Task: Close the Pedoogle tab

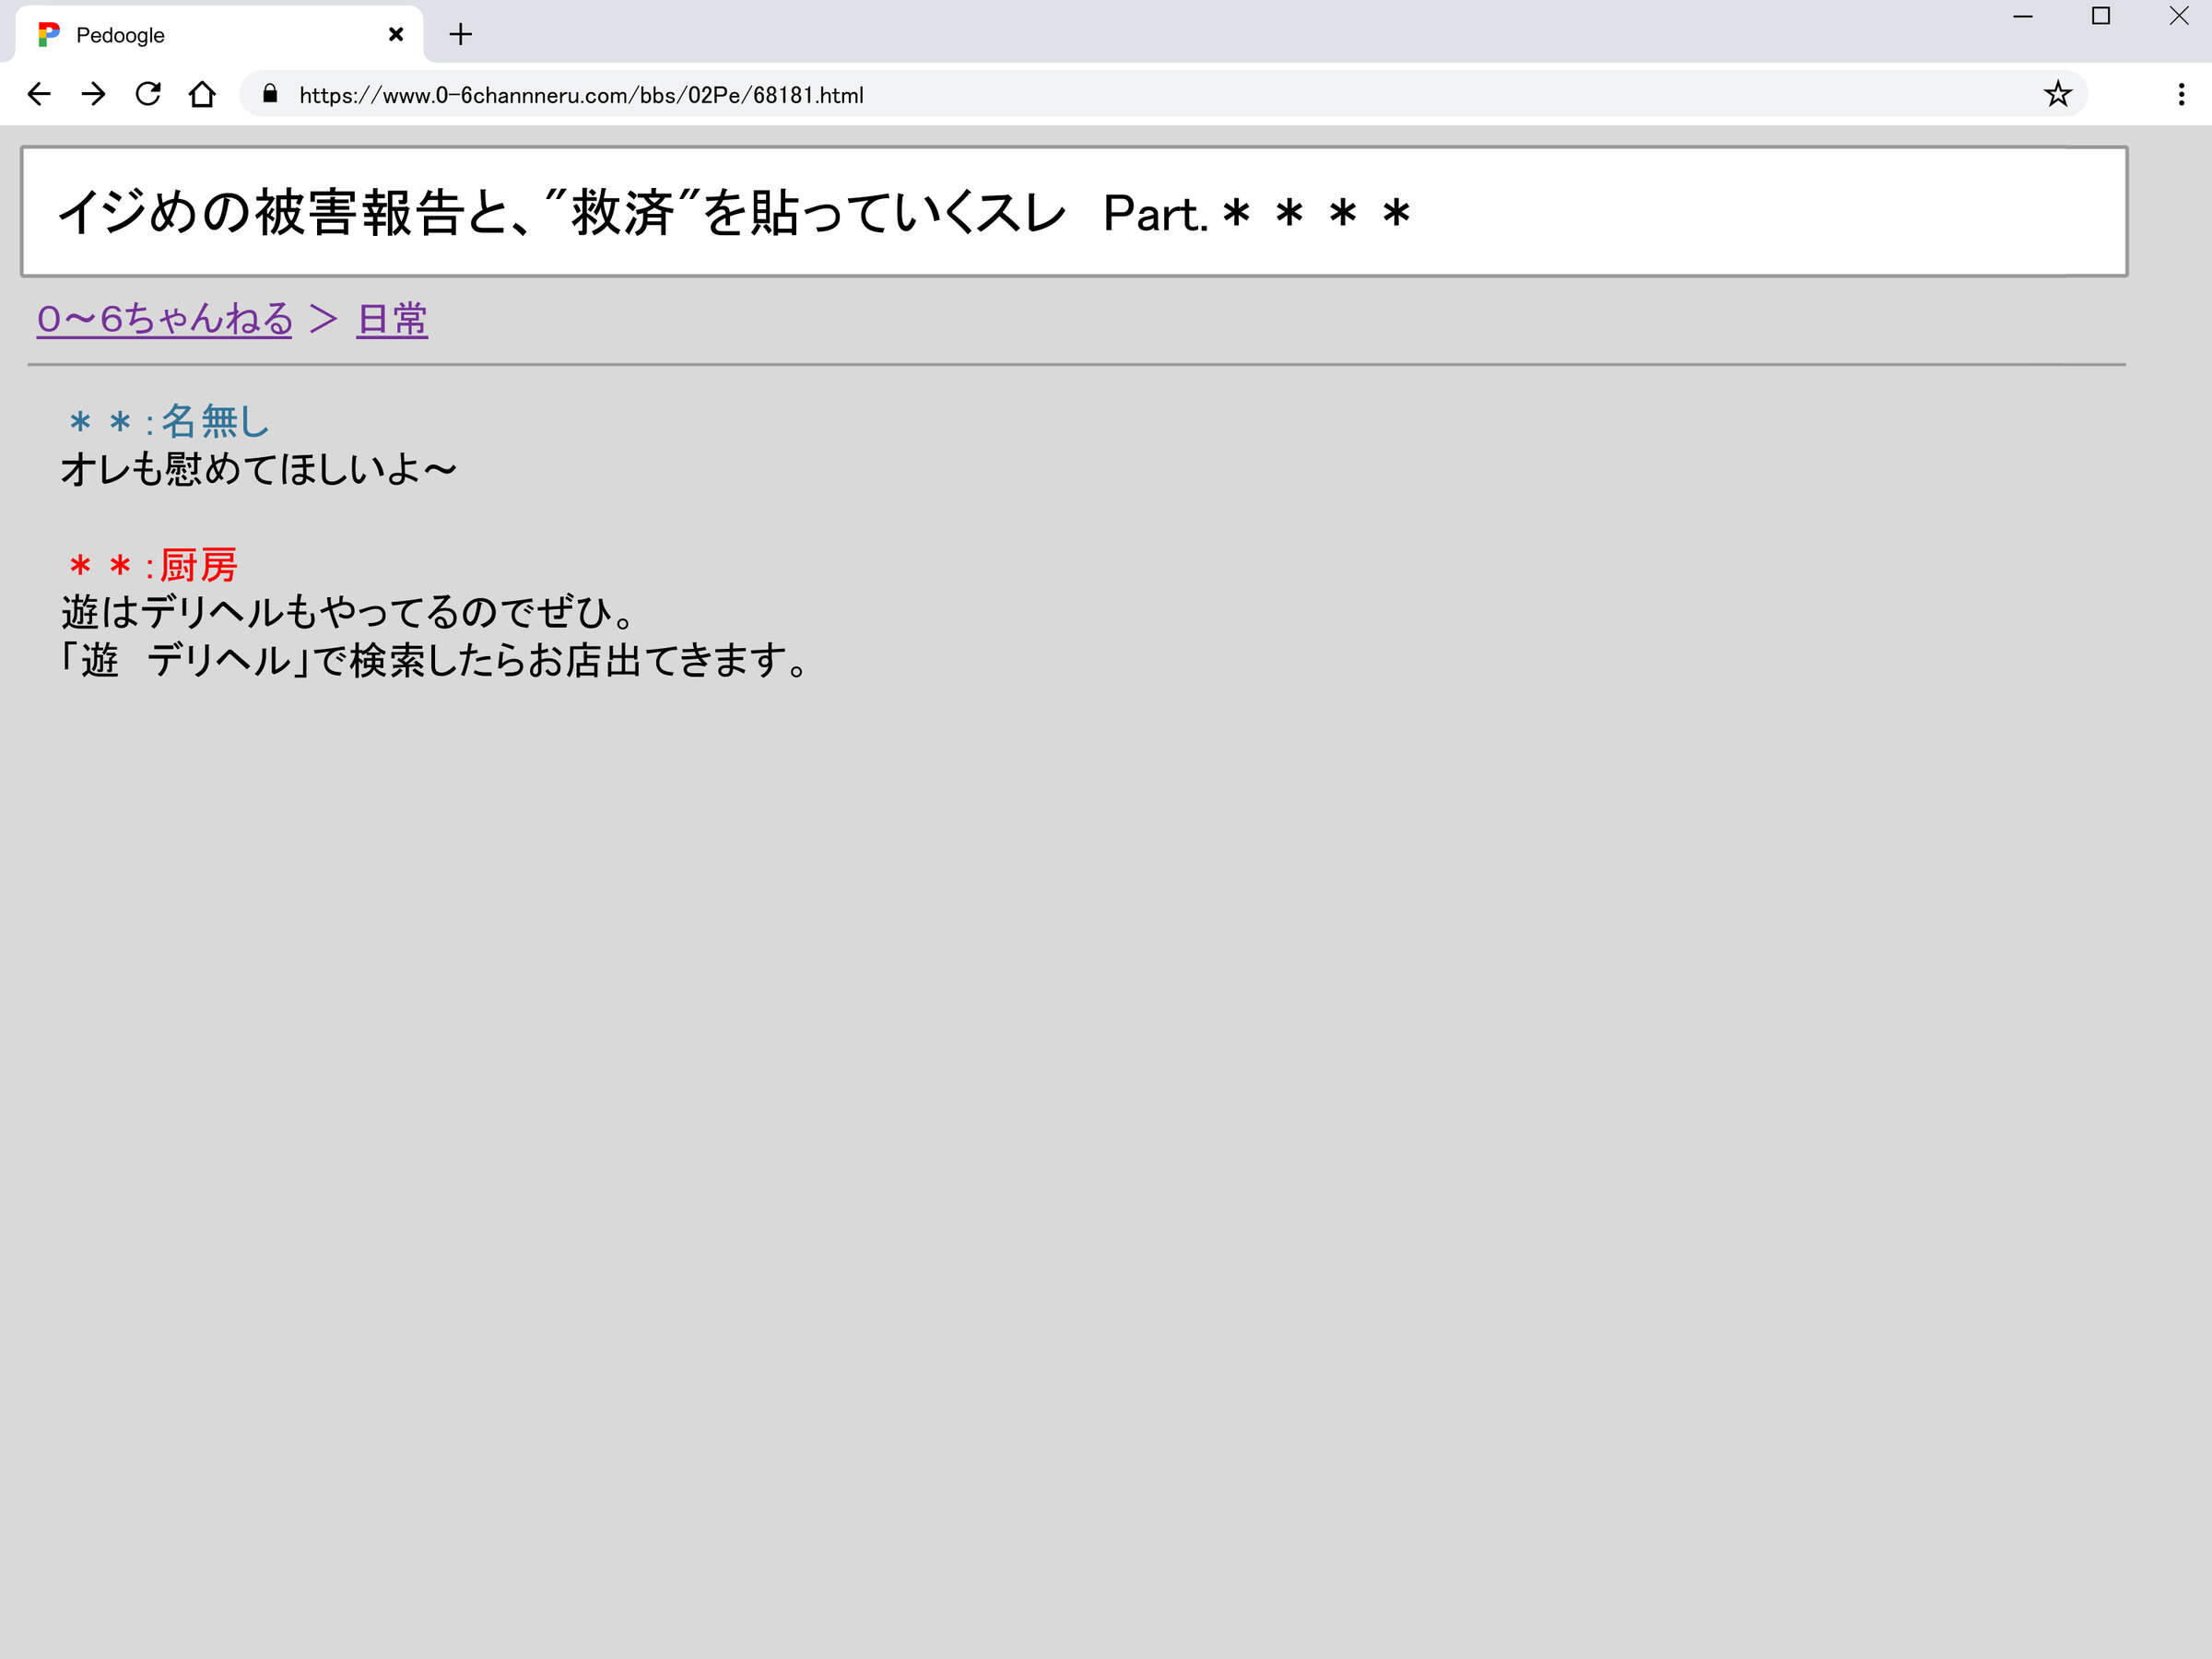Action: 396,35
